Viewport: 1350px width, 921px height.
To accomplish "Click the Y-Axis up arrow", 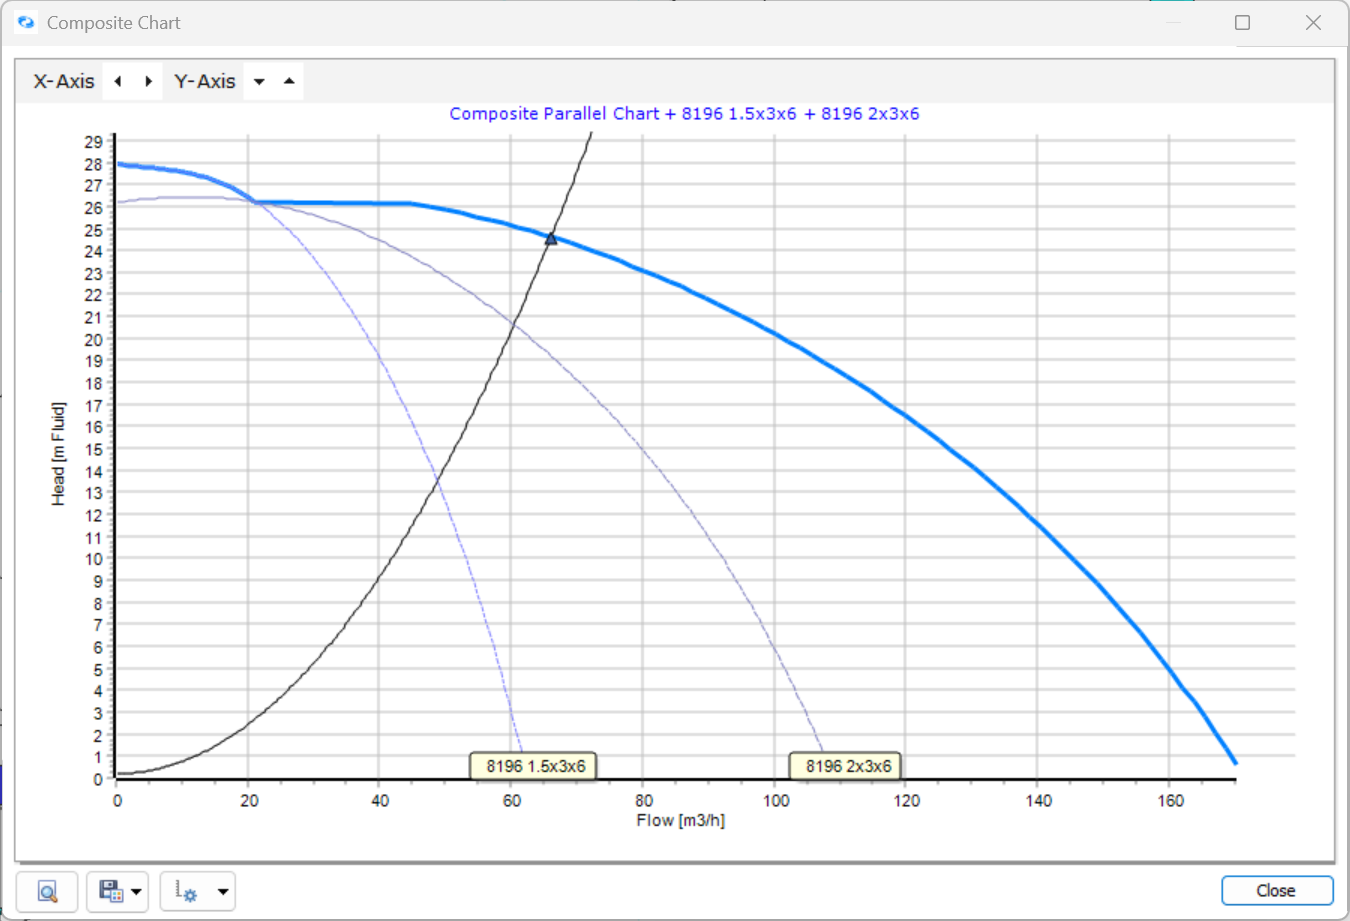I will pyautogui.click(x=289, y=82).
